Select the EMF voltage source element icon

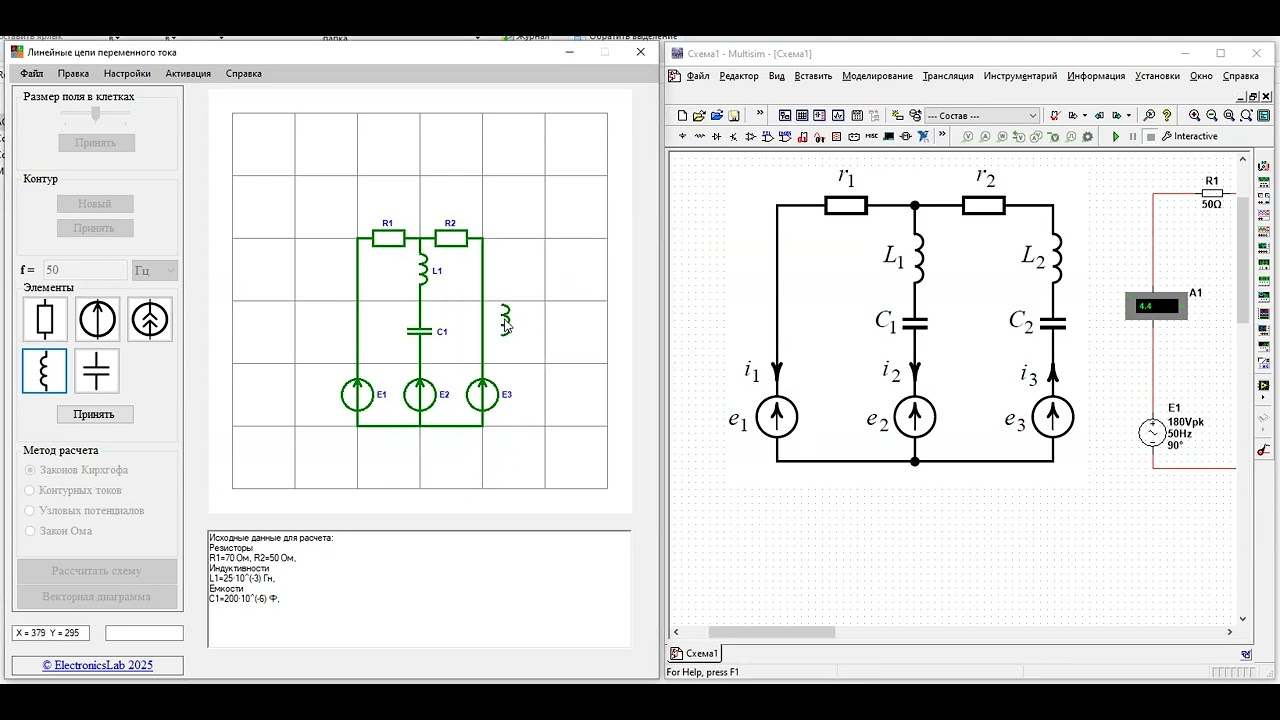97,319
